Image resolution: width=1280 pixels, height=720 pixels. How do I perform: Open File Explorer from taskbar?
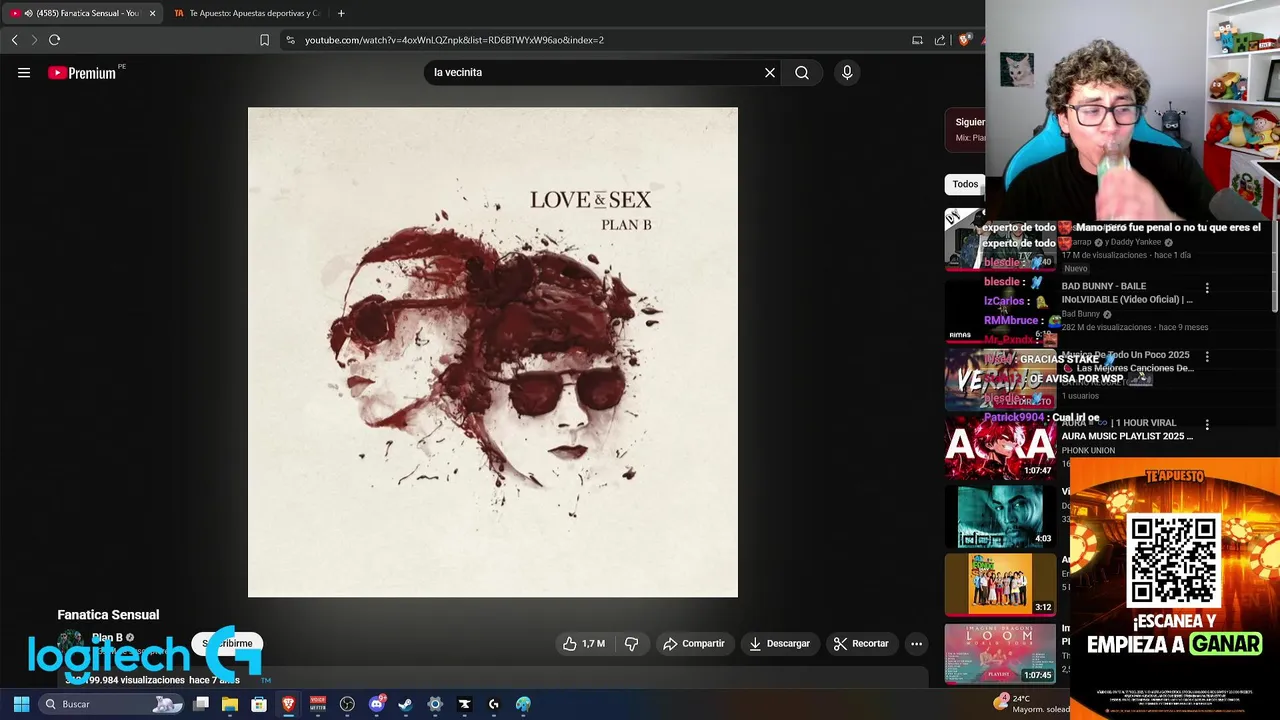[x=230, y=704]
